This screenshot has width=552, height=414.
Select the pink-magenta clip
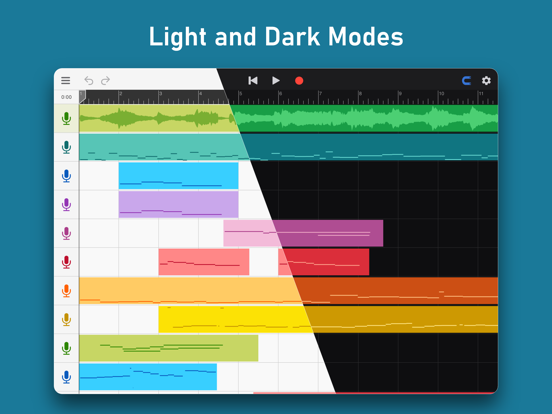coord(303,233)
